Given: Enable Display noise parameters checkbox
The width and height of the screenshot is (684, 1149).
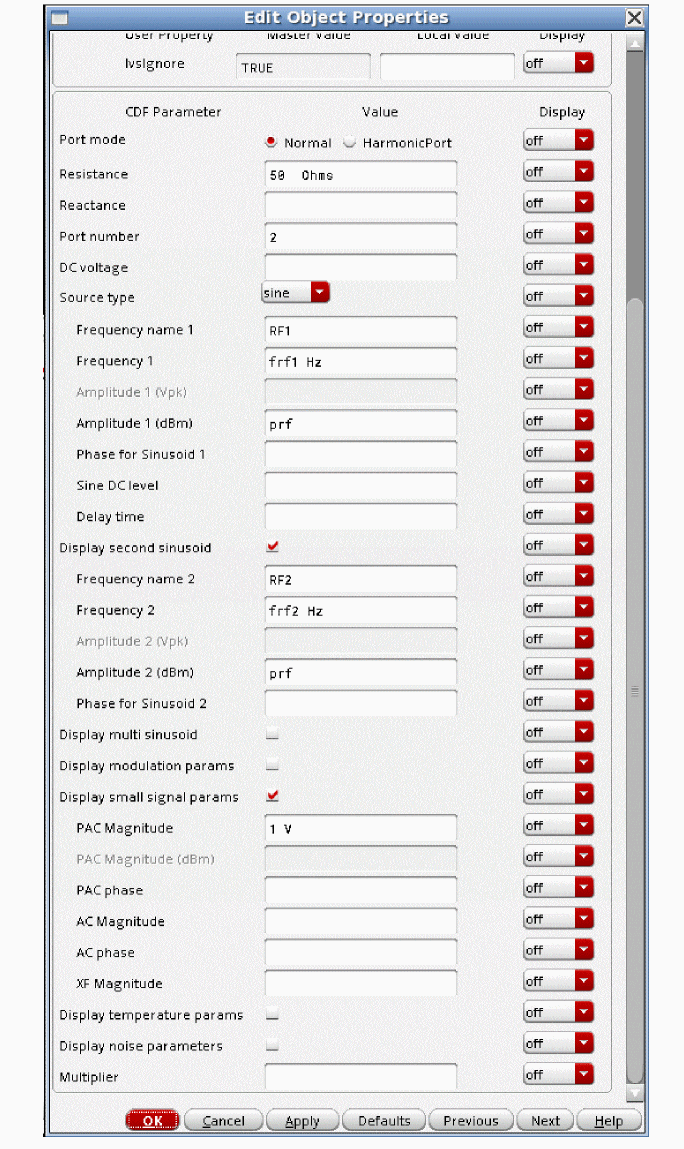Looking at the screenshot, I should [272, 1046].
